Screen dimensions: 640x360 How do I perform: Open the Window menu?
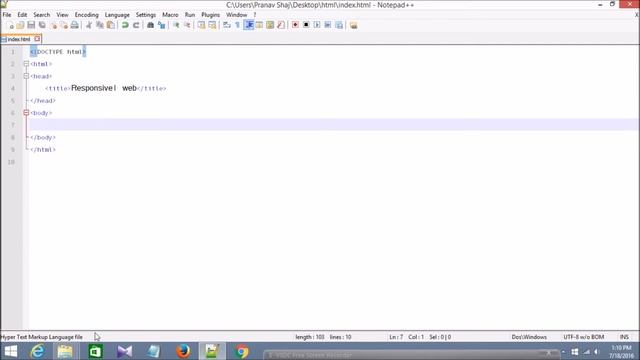click(x=236, y=15)
